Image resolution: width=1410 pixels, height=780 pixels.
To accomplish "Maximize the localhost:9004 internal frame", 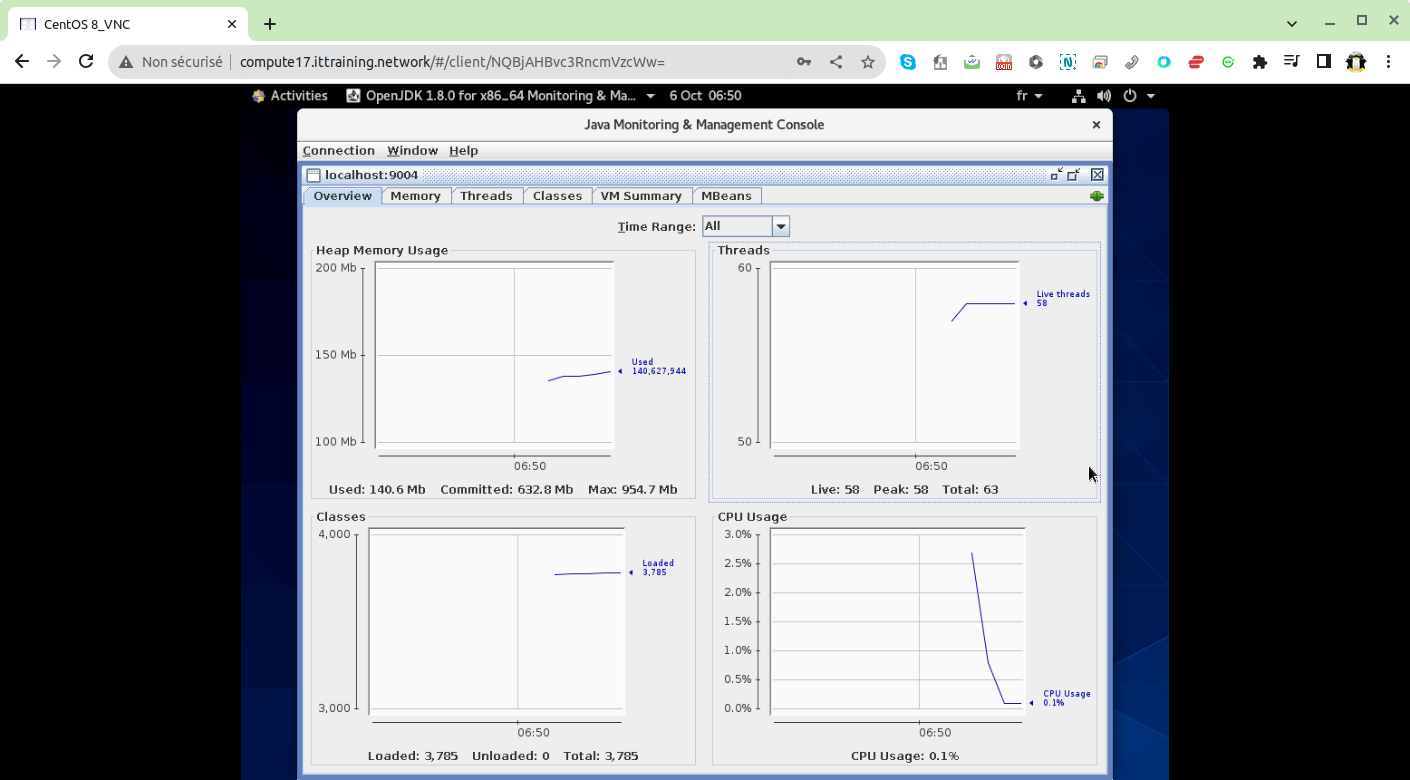I will coord(1075,175).
